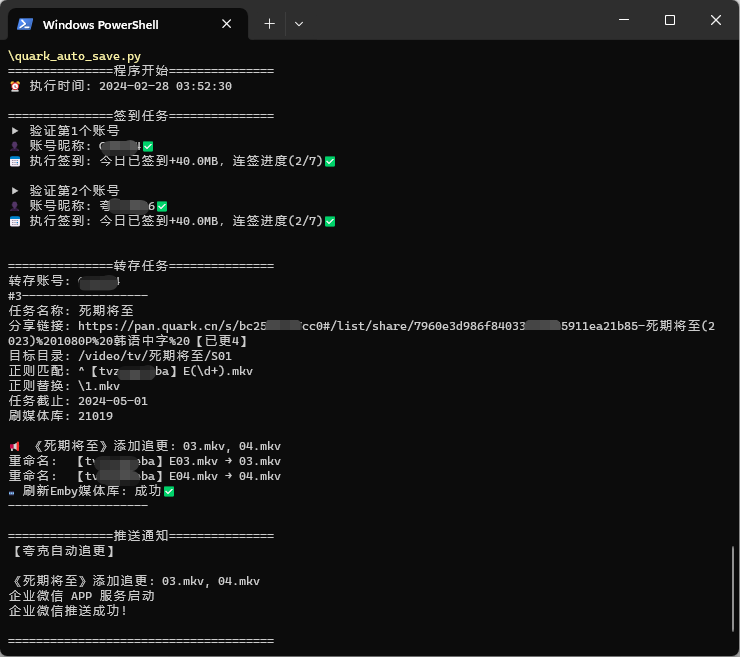The width and height of the screenshot is (740, 657).
Task: Click the triangle before 验证第1个账号
Action: tap(15, 131)
